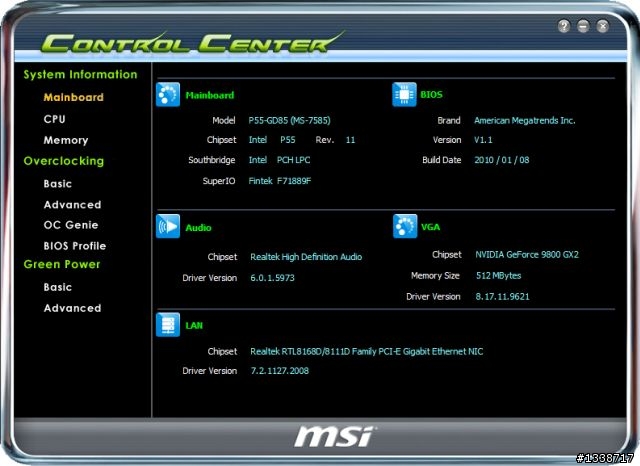Click the LAN server icon
This screenshot has height=466, width=640.
pos(168,324)
